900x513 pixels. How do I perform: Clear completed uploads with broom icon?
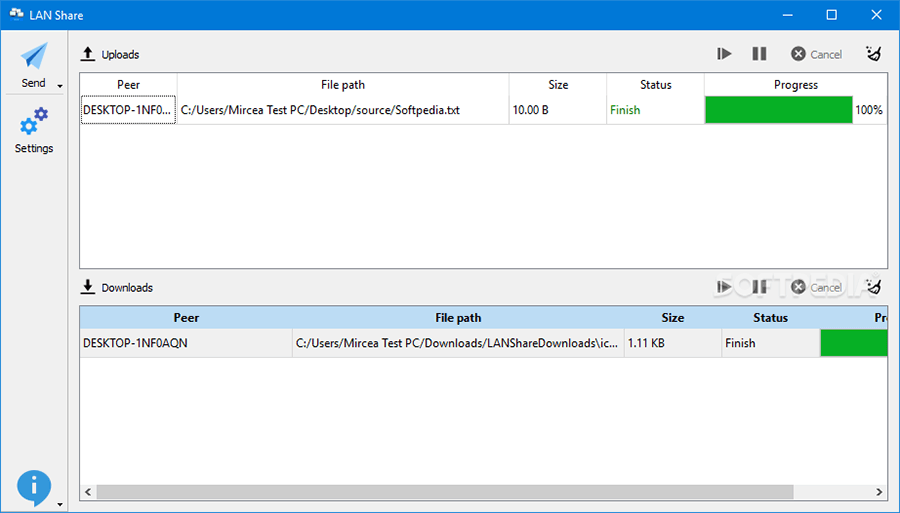pos(874,54)
